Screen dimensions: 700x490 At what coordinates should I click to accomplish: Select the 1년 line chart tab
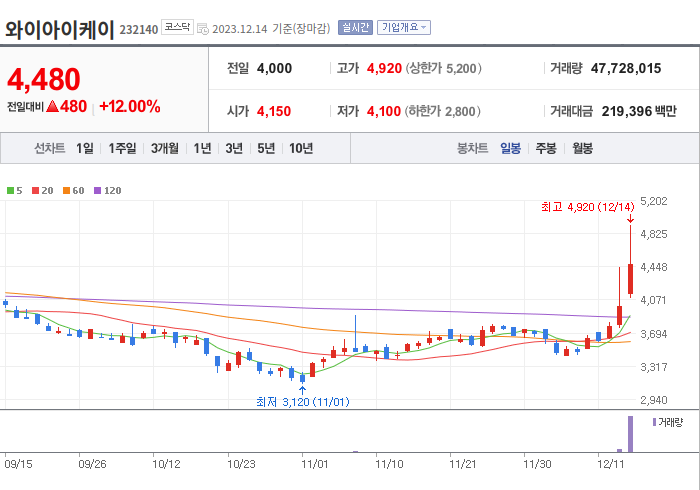(x=202, y=148)
